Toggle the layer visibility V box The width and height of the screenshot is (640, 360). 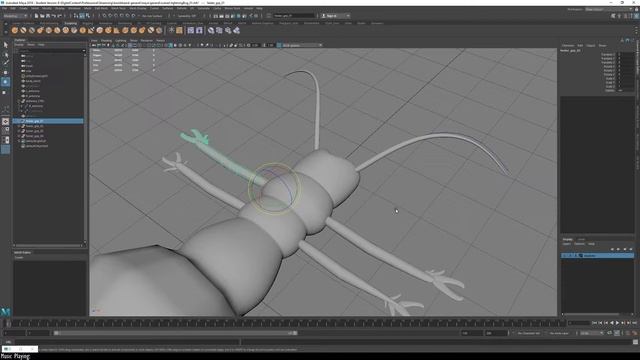(565, 256)
